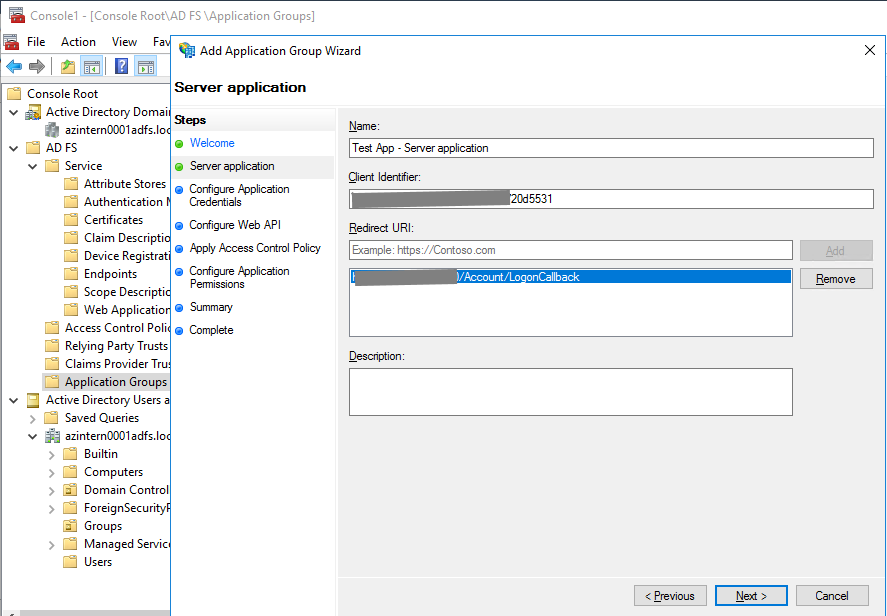Expand the Computers container node
The width and height of the screenshot is (887, 616).
(51, 472)
